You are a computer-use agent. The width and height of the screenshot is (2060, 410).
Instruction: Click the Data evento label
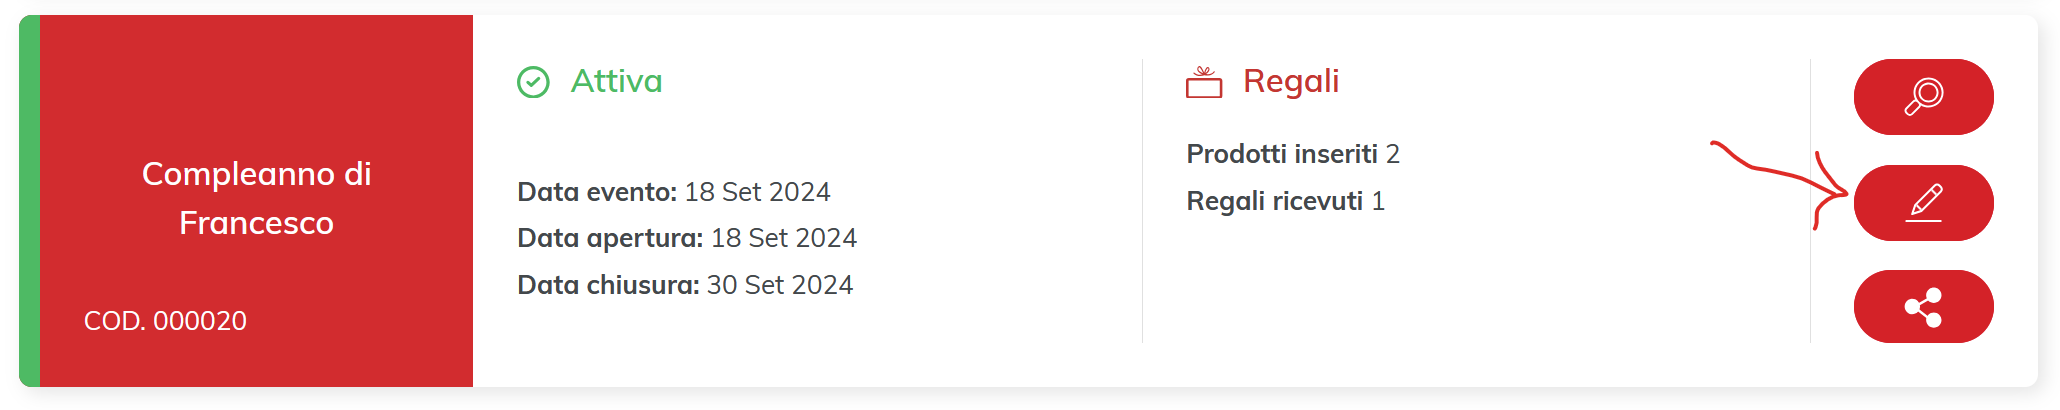tap(597, 192)
